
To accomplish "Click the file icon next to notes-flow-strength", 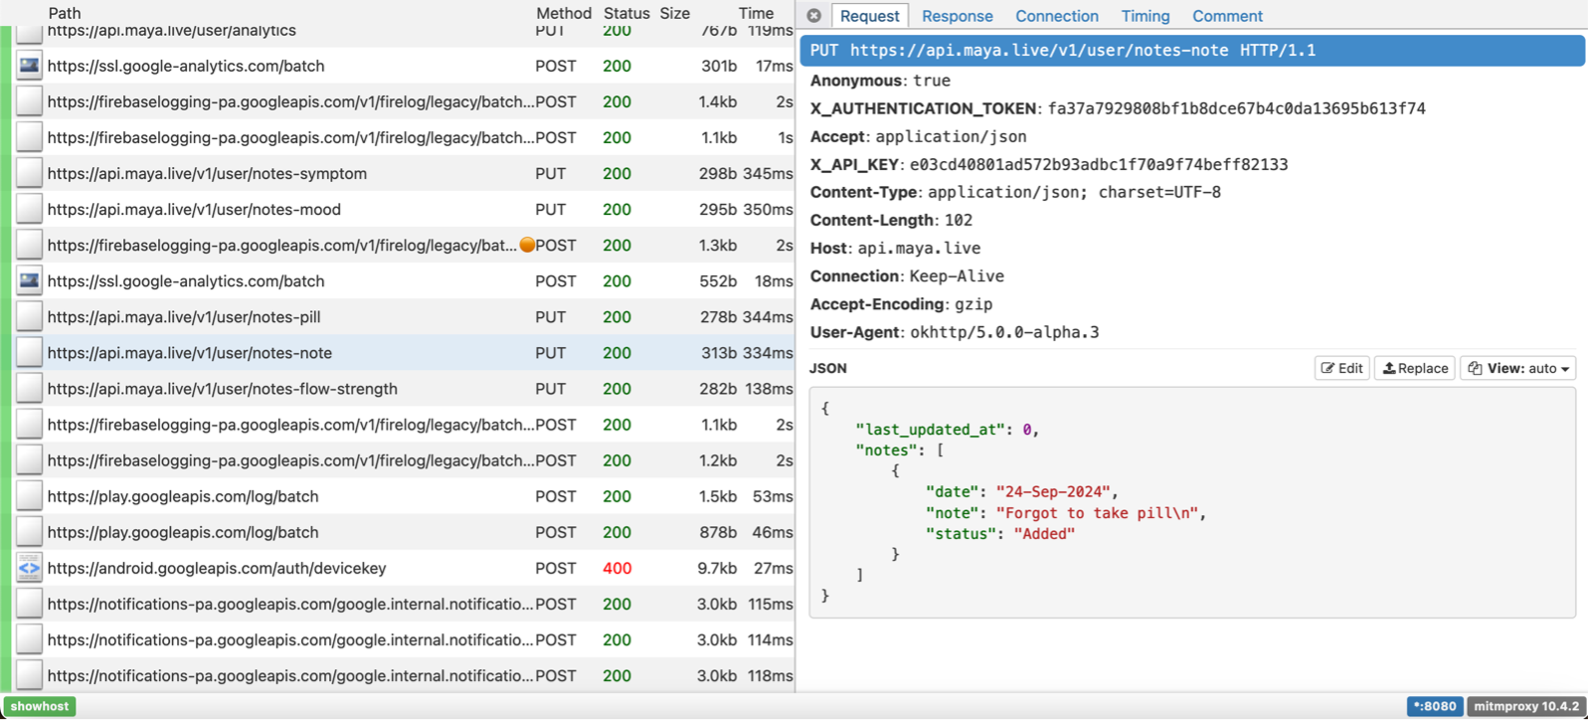I will (x=29, y=389).
